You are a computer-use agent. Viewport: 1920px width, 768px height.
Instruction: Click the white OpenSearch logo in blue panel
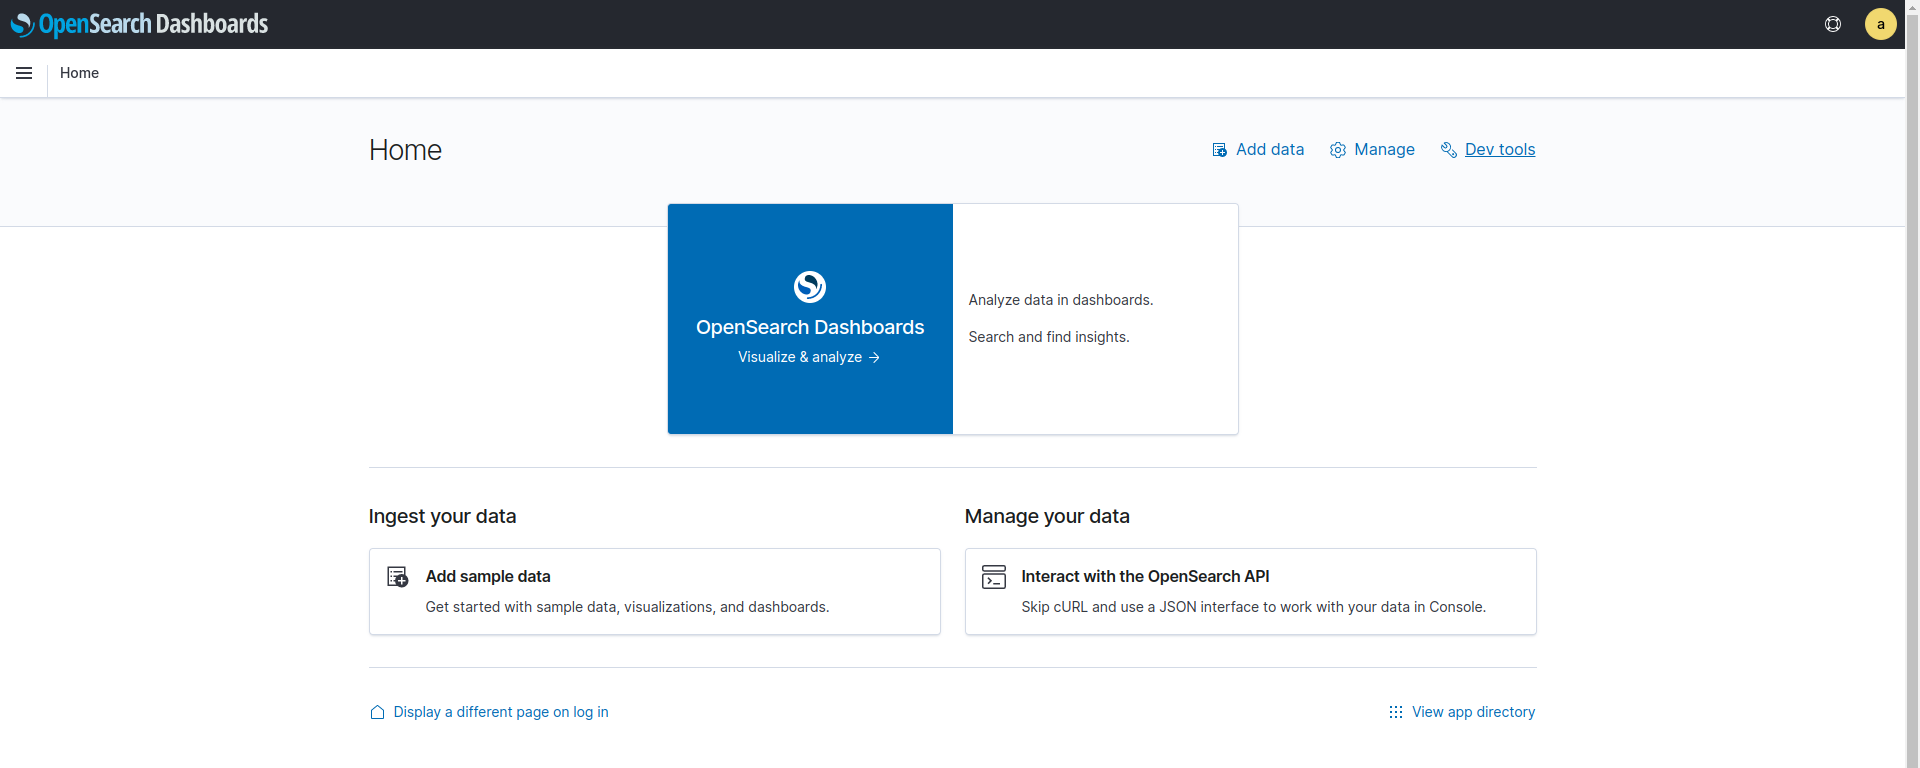coord(809,287)
